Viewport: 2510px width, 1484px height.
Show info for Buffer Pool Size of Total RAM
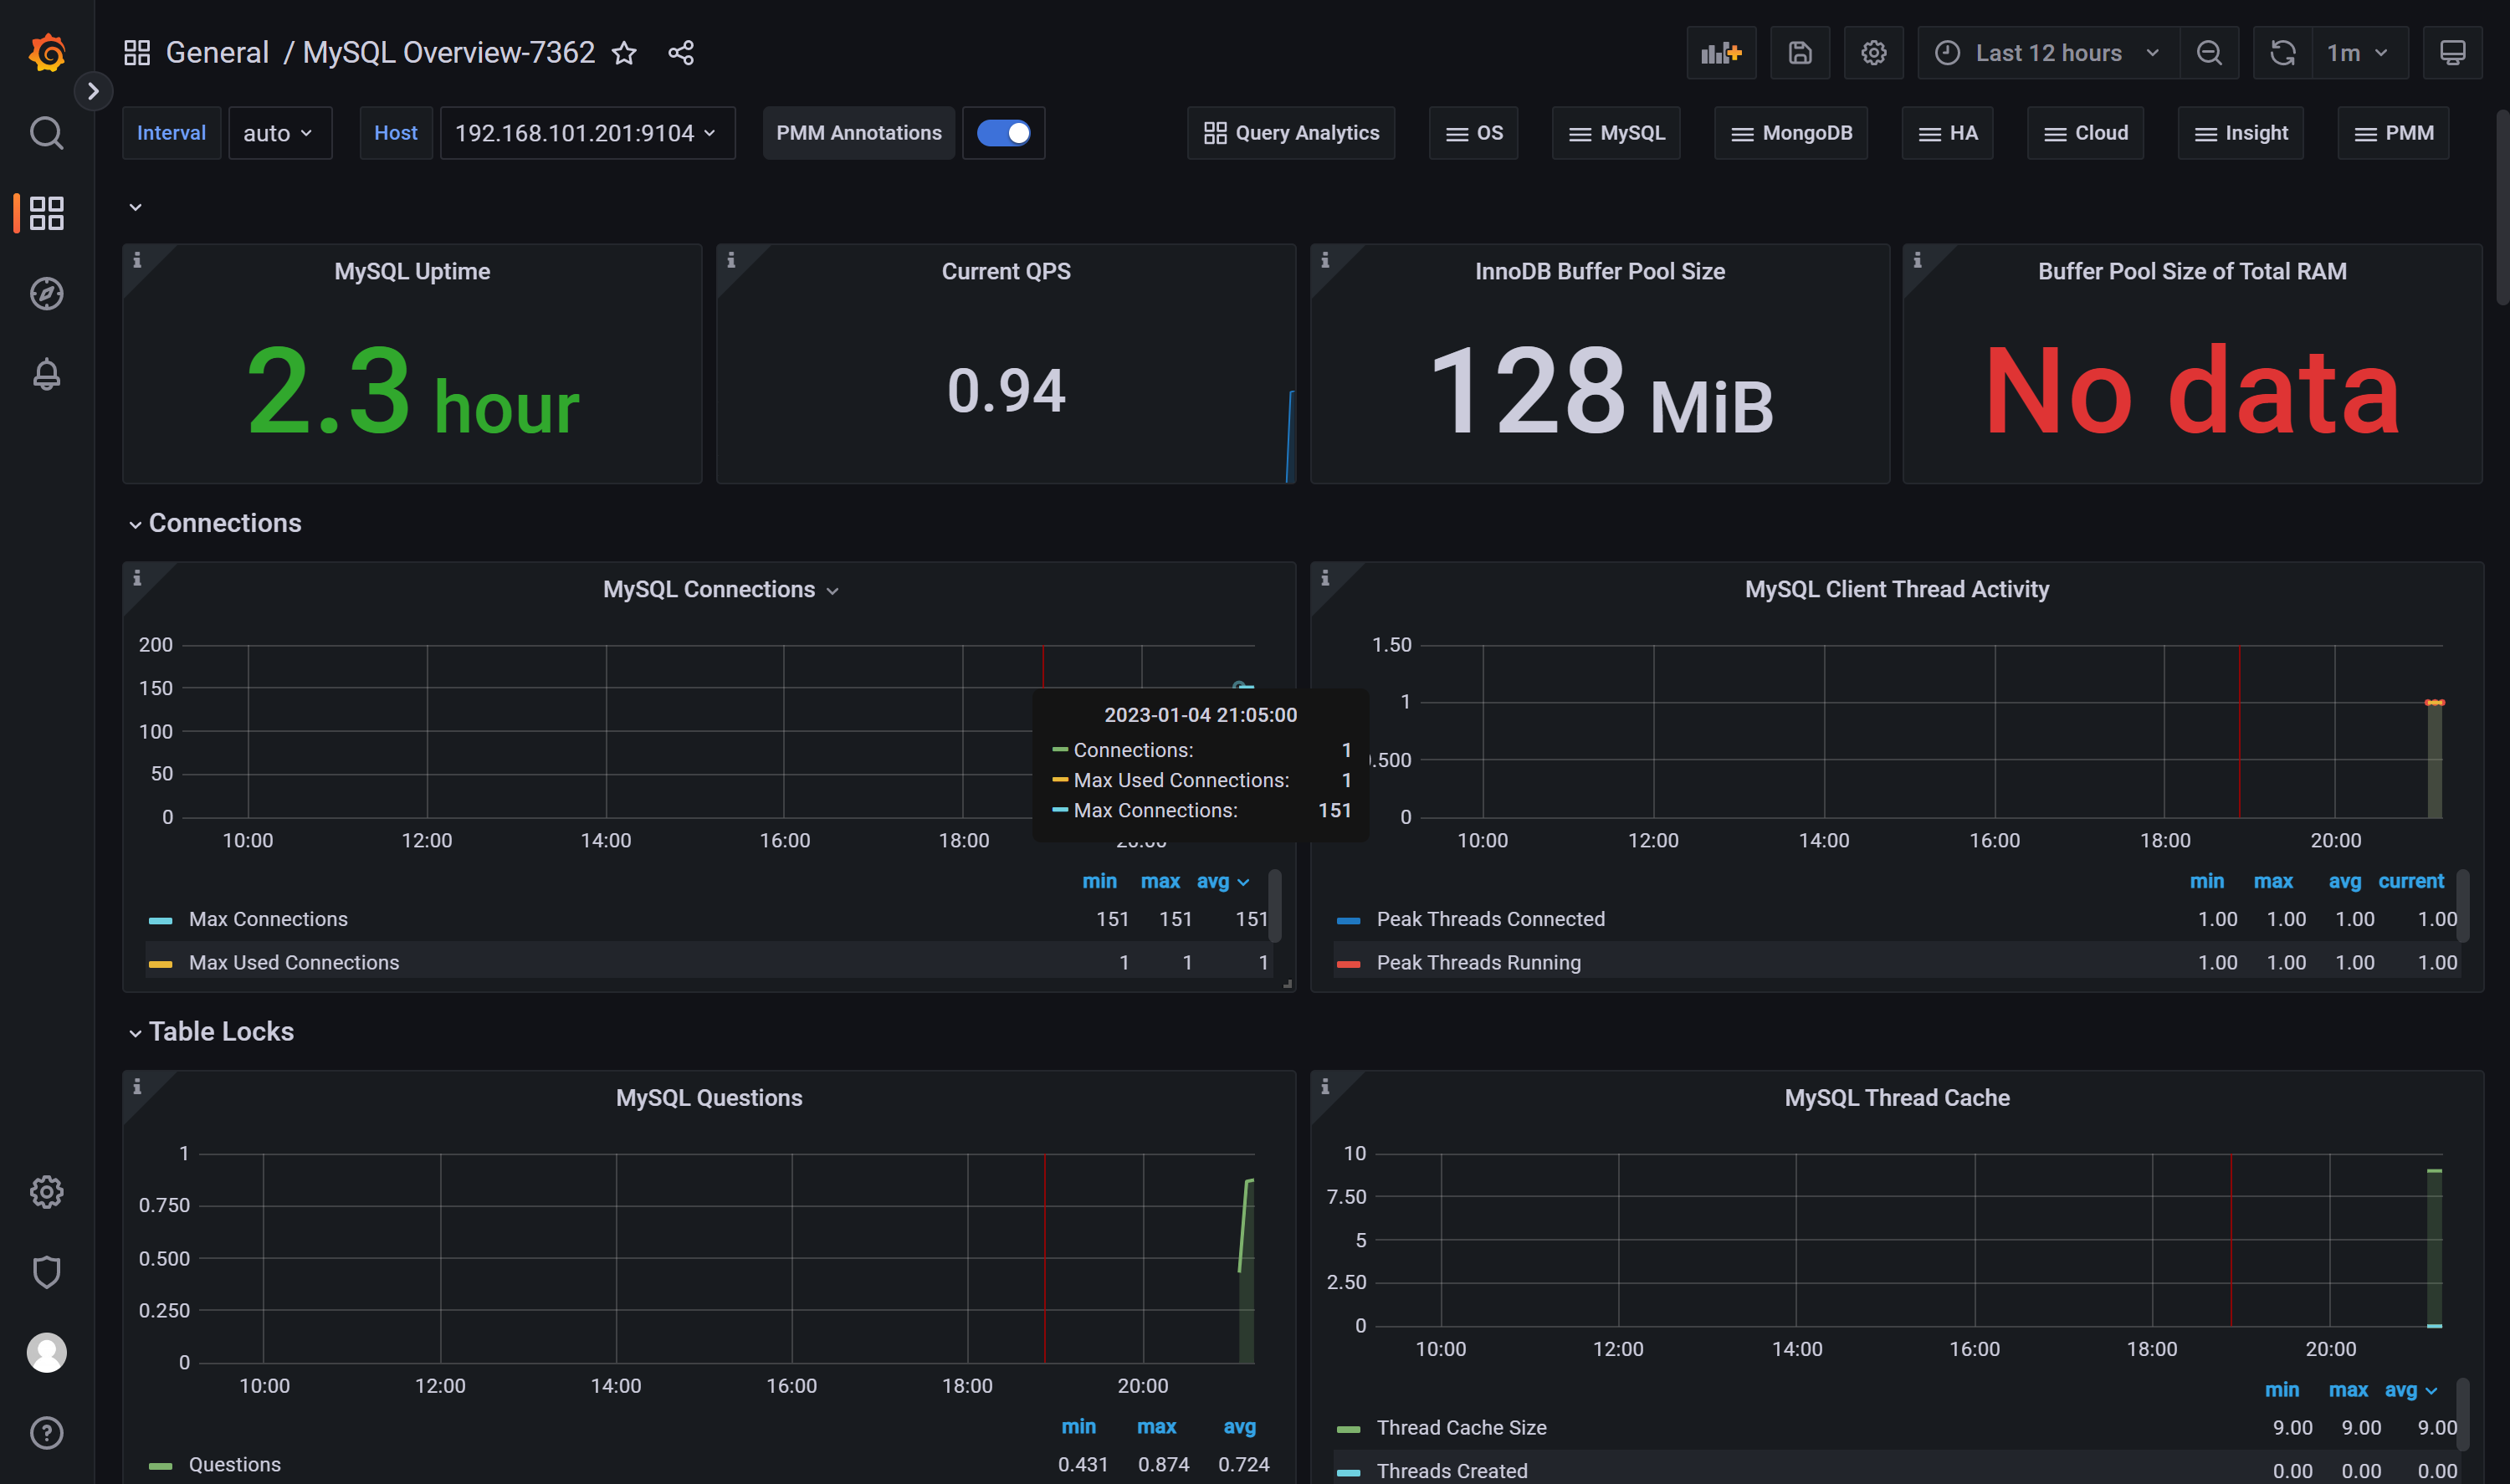point(1917,260)
